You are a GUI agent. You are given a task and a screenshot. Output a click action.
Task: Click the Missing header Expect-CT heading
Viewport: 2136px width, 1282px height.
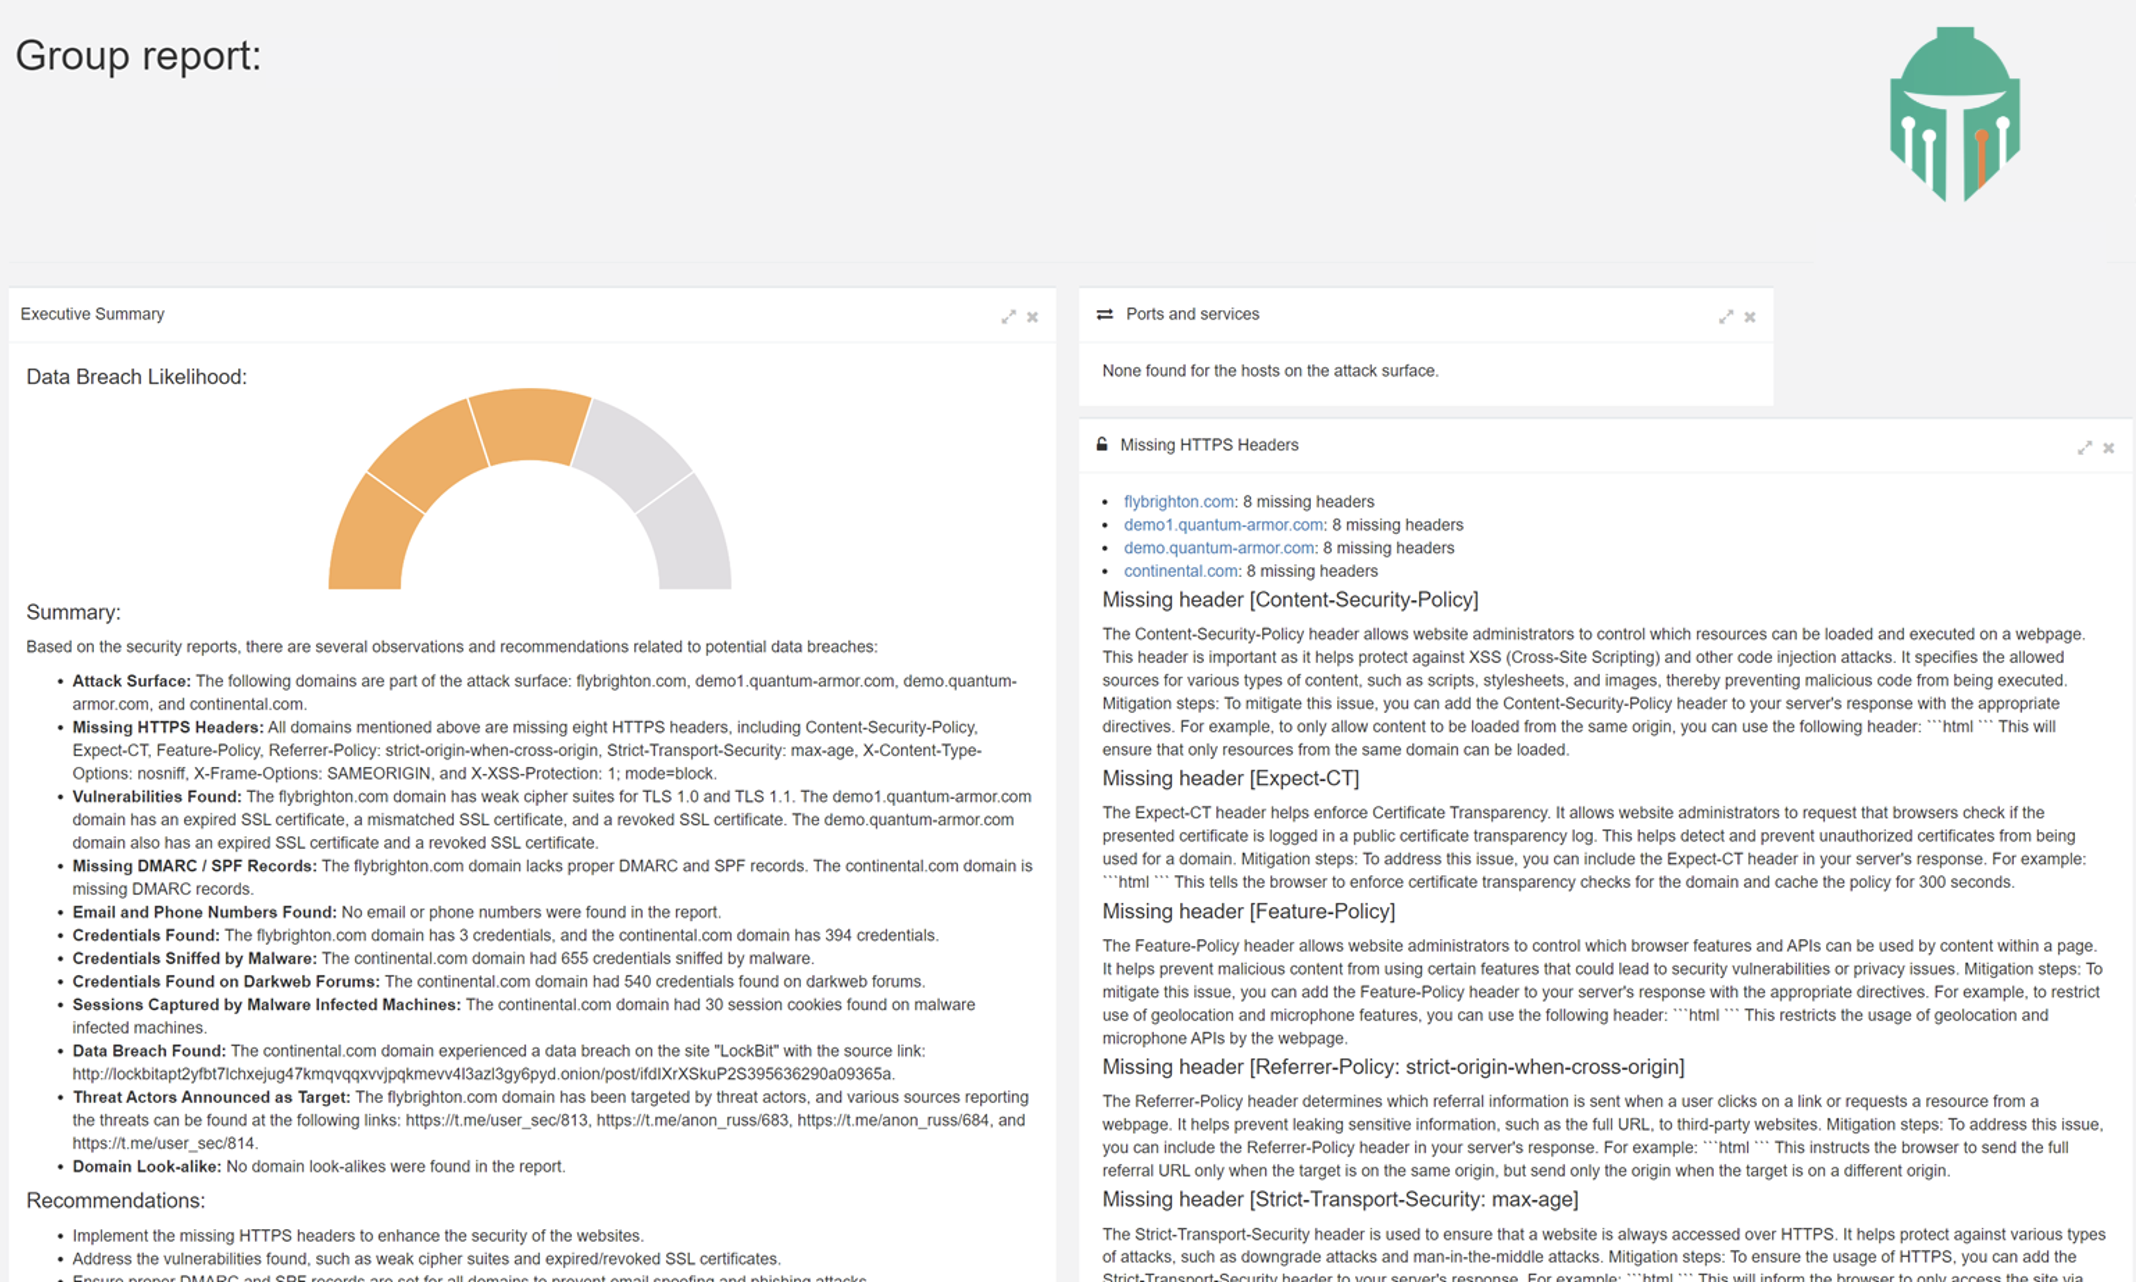pos(1230,778)
